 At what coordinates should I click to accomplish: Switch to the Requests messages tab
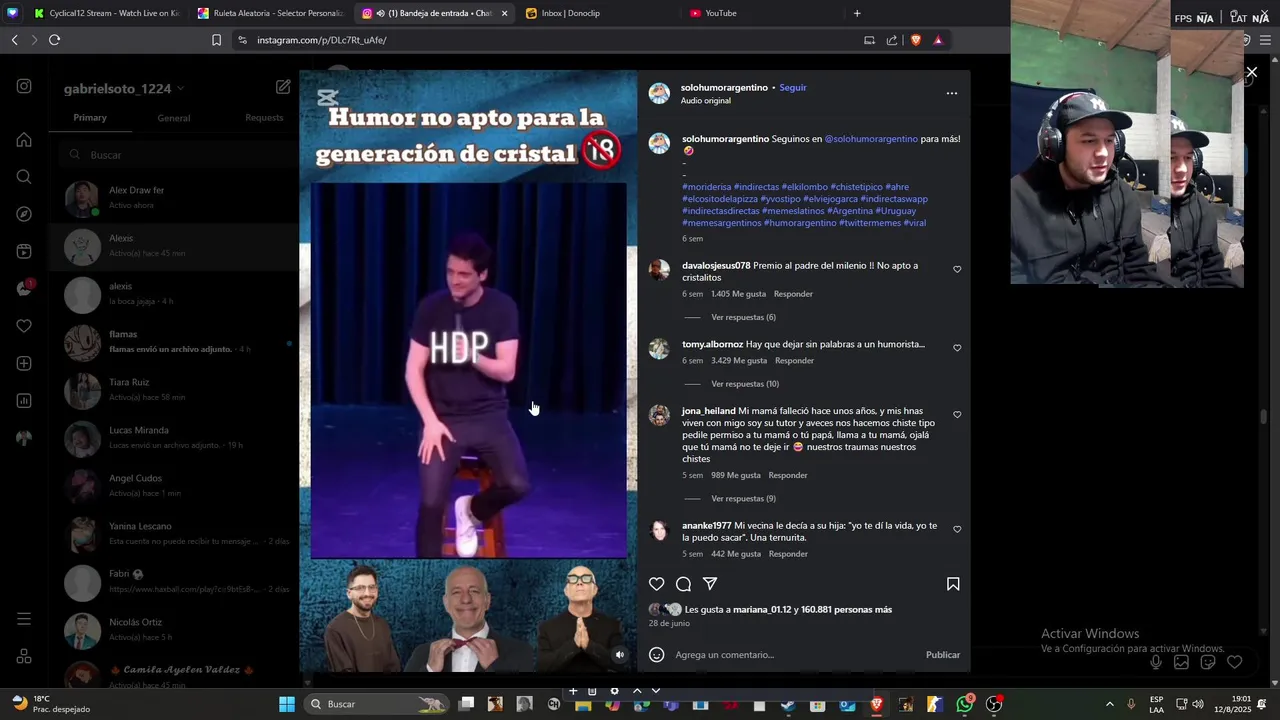click(x=264, y=118)
